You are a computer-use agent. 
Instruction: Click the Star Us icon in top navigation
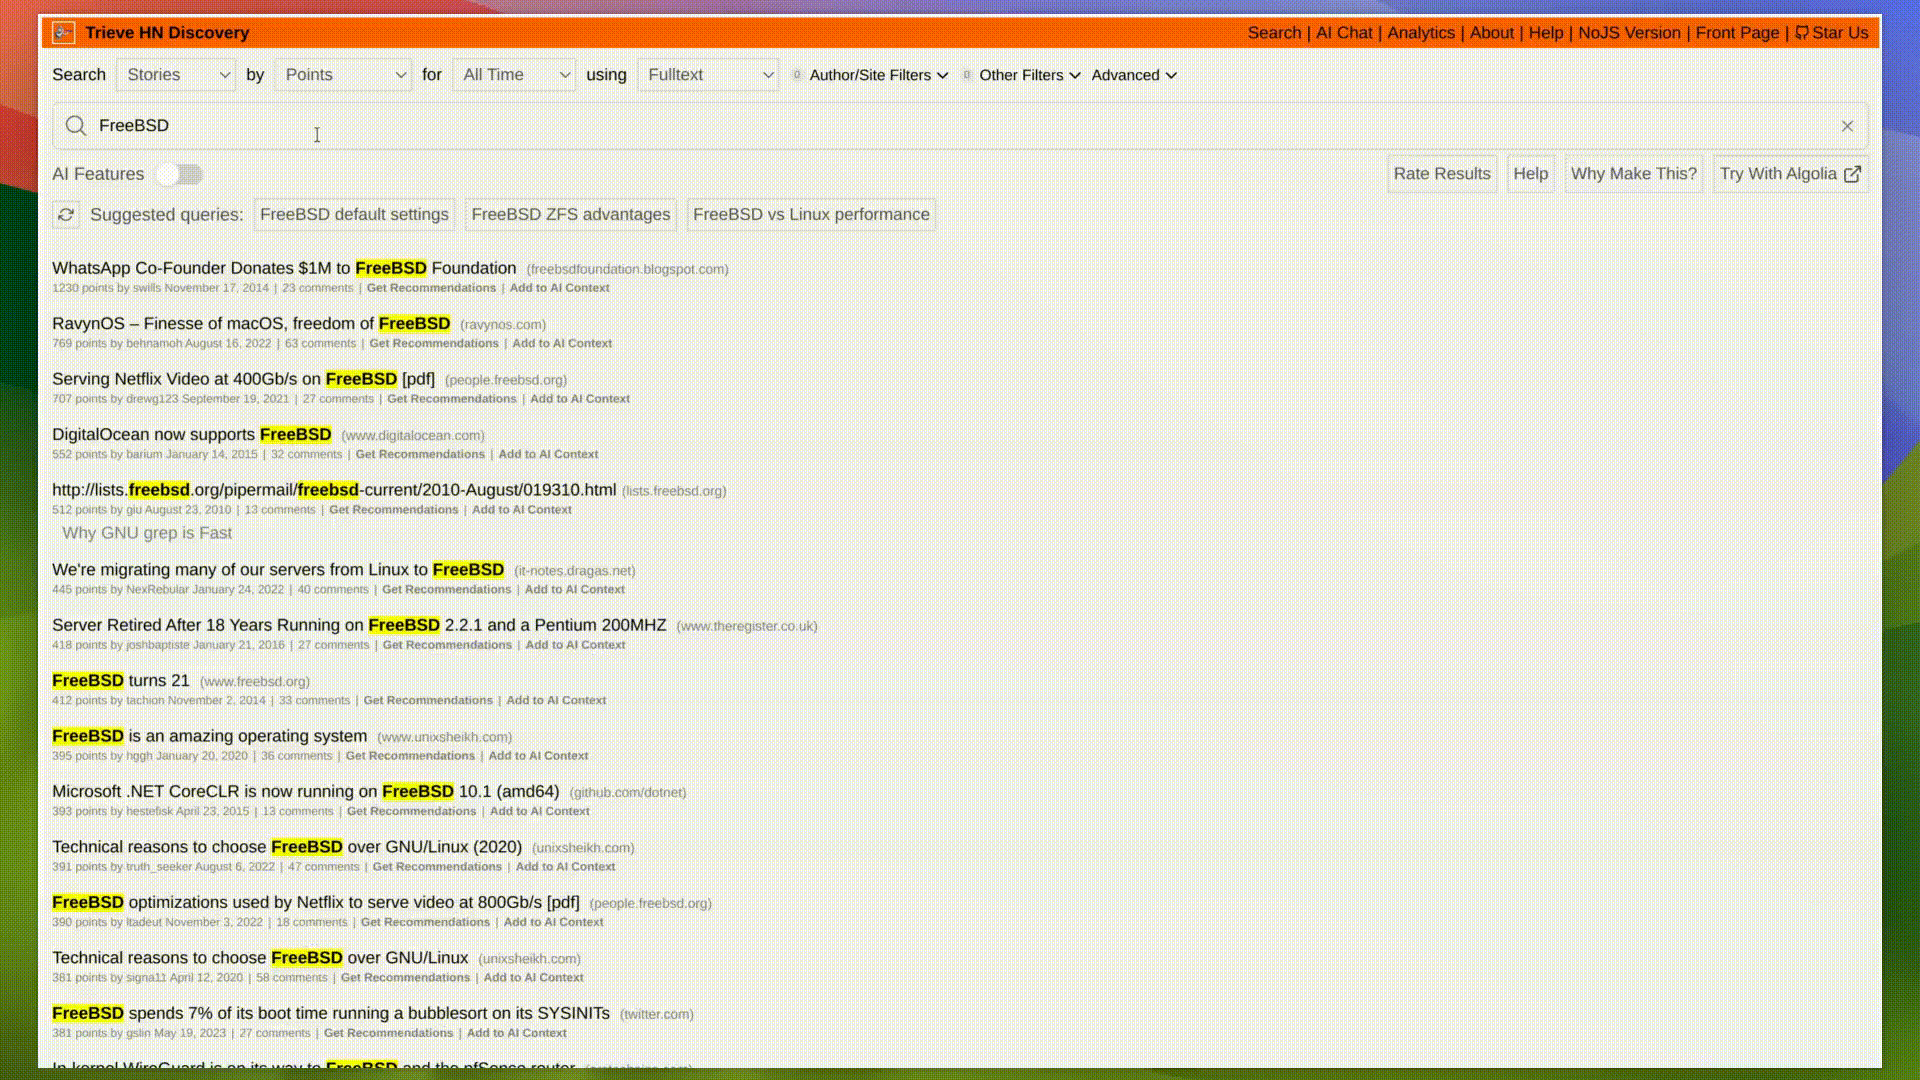pyautogui.click(x=1803, y=32)
